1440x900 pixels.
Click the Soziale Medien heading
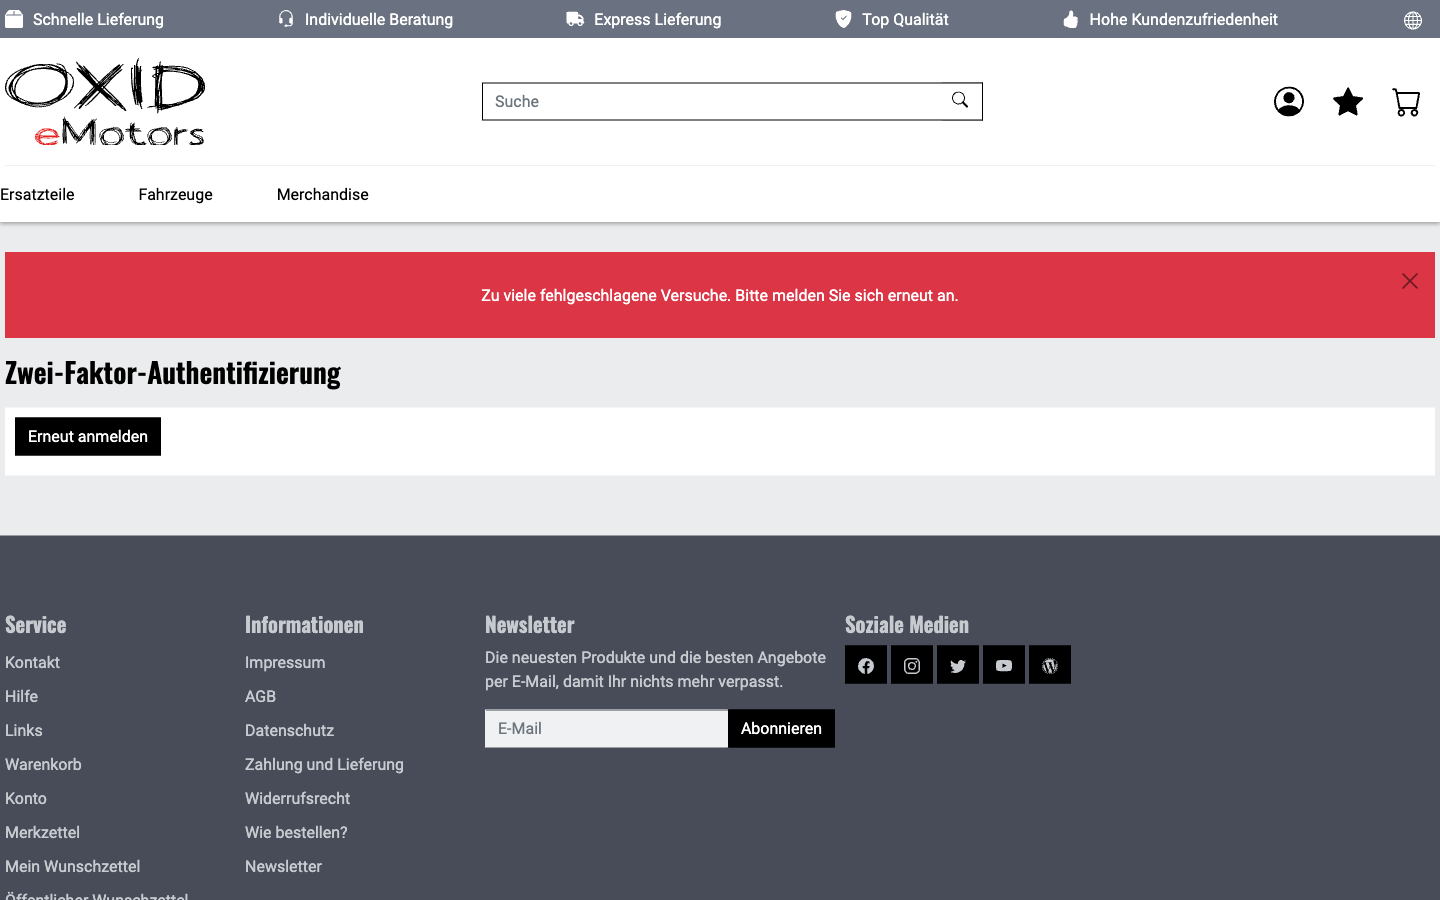pyautogui.click(x=907, y=625)
